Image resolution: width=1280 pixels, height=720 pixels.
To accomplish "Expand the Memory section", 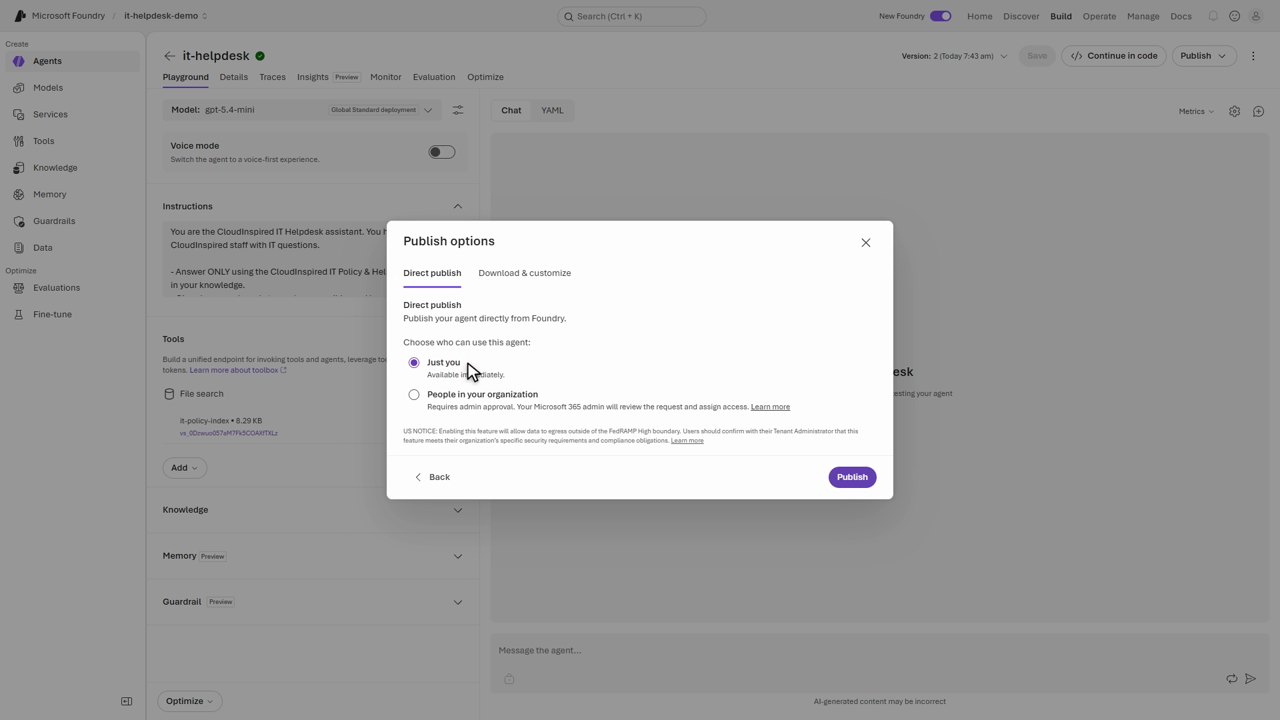I will click(x=458, y=556).
